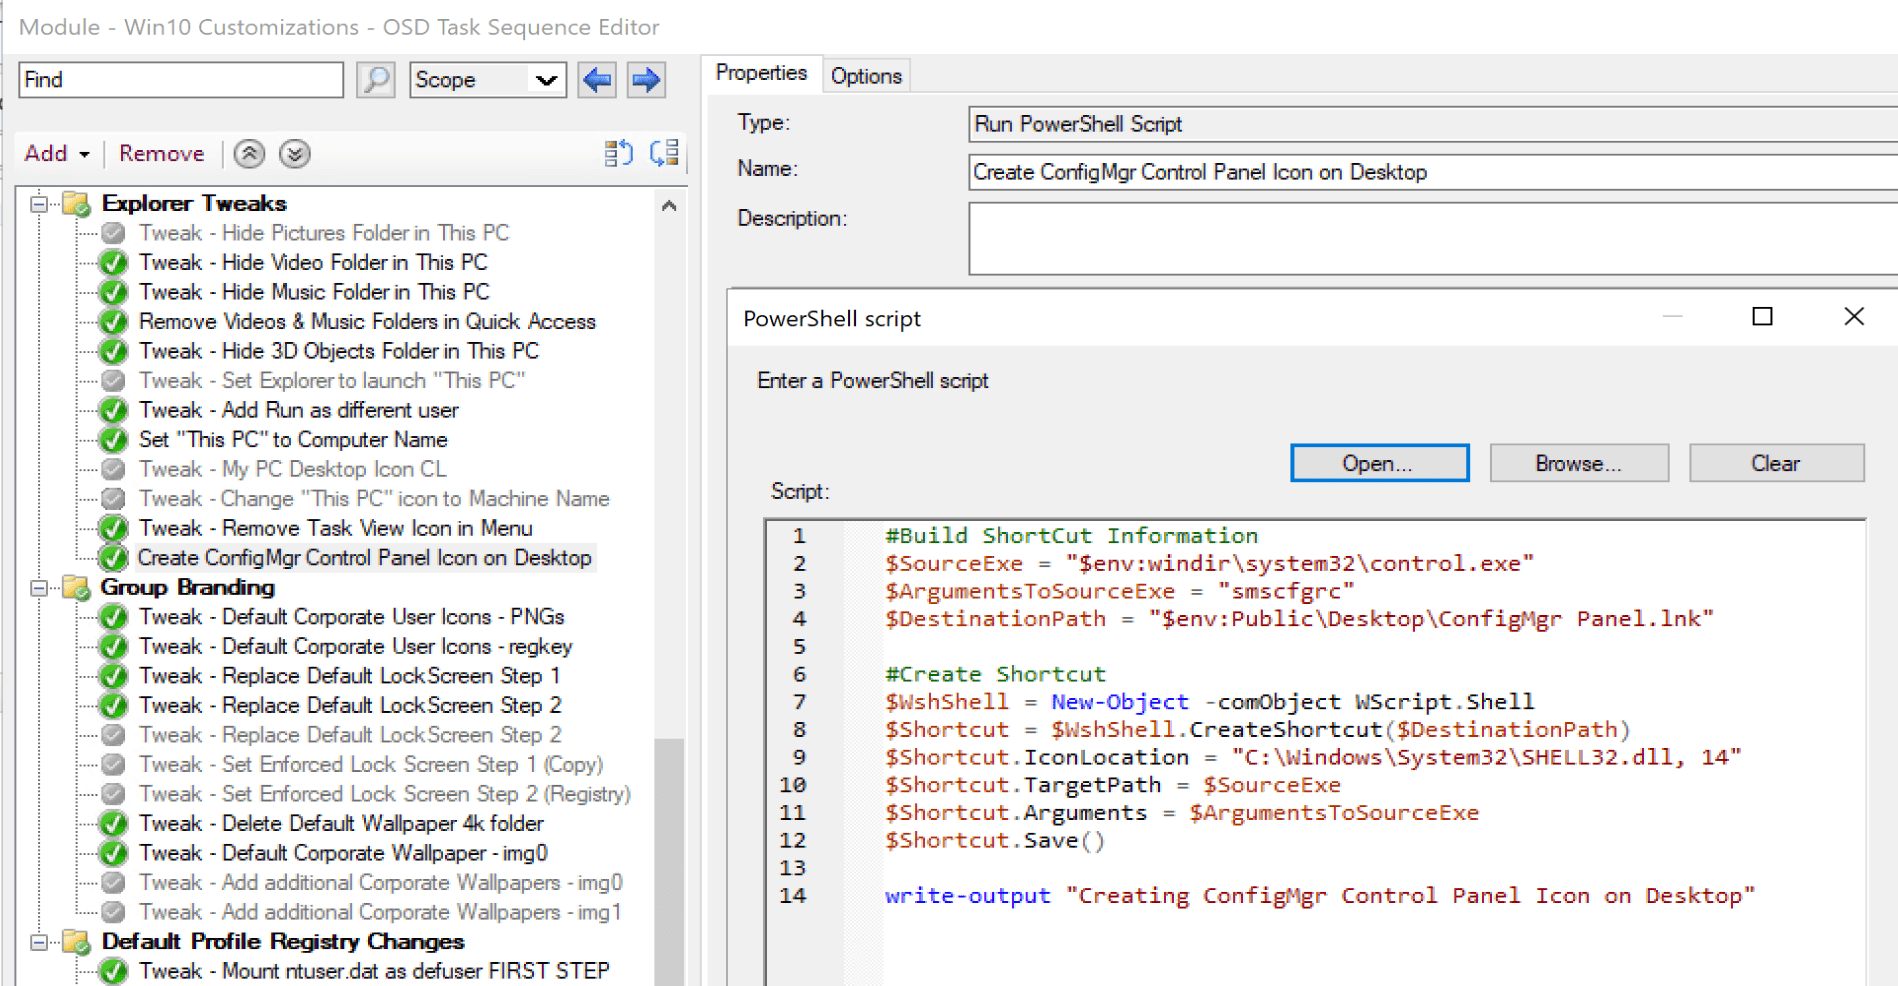
Task: Click inside the Find input field
Action: coord(180,79)
